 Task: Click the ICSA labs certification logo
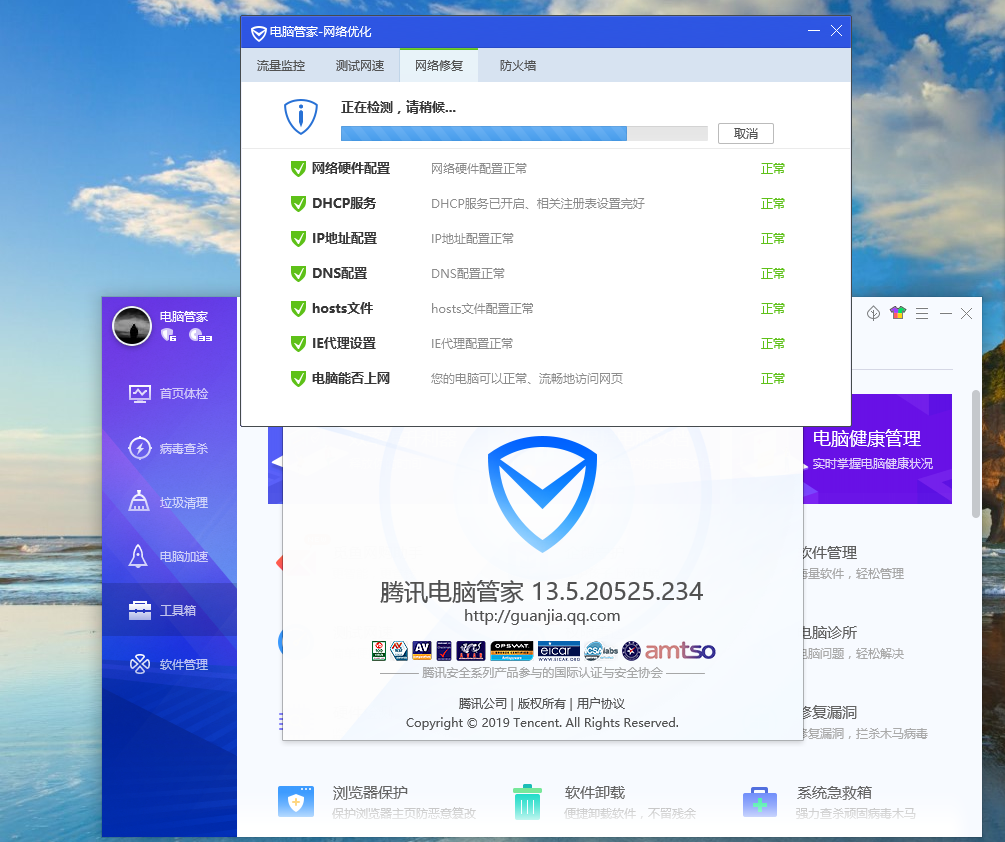601,650
